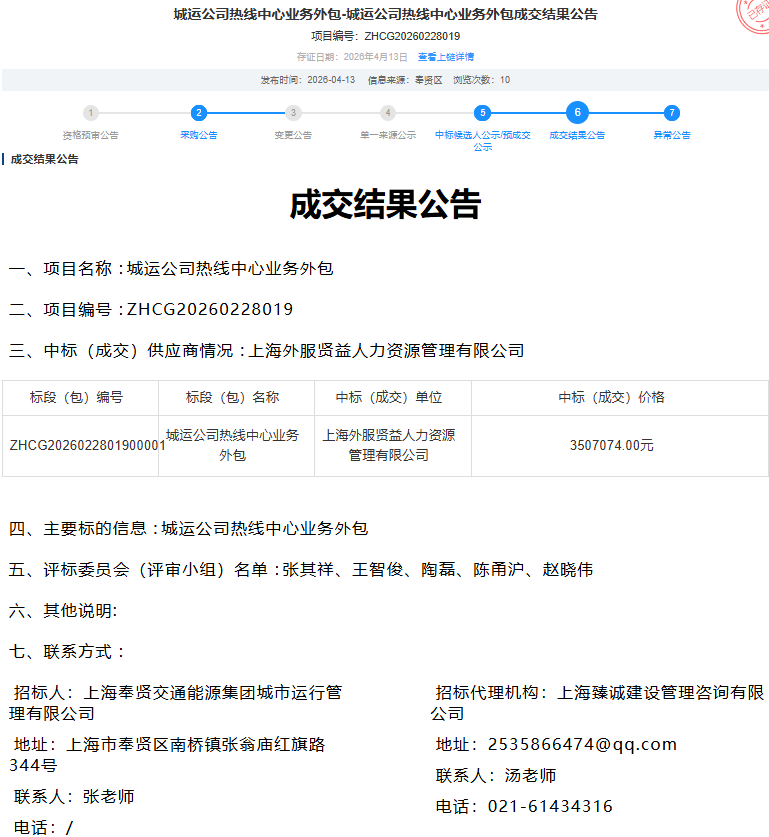Click step 2 circle for 采购公告
This screenshot has height=837, width=769.
point(199,113)
